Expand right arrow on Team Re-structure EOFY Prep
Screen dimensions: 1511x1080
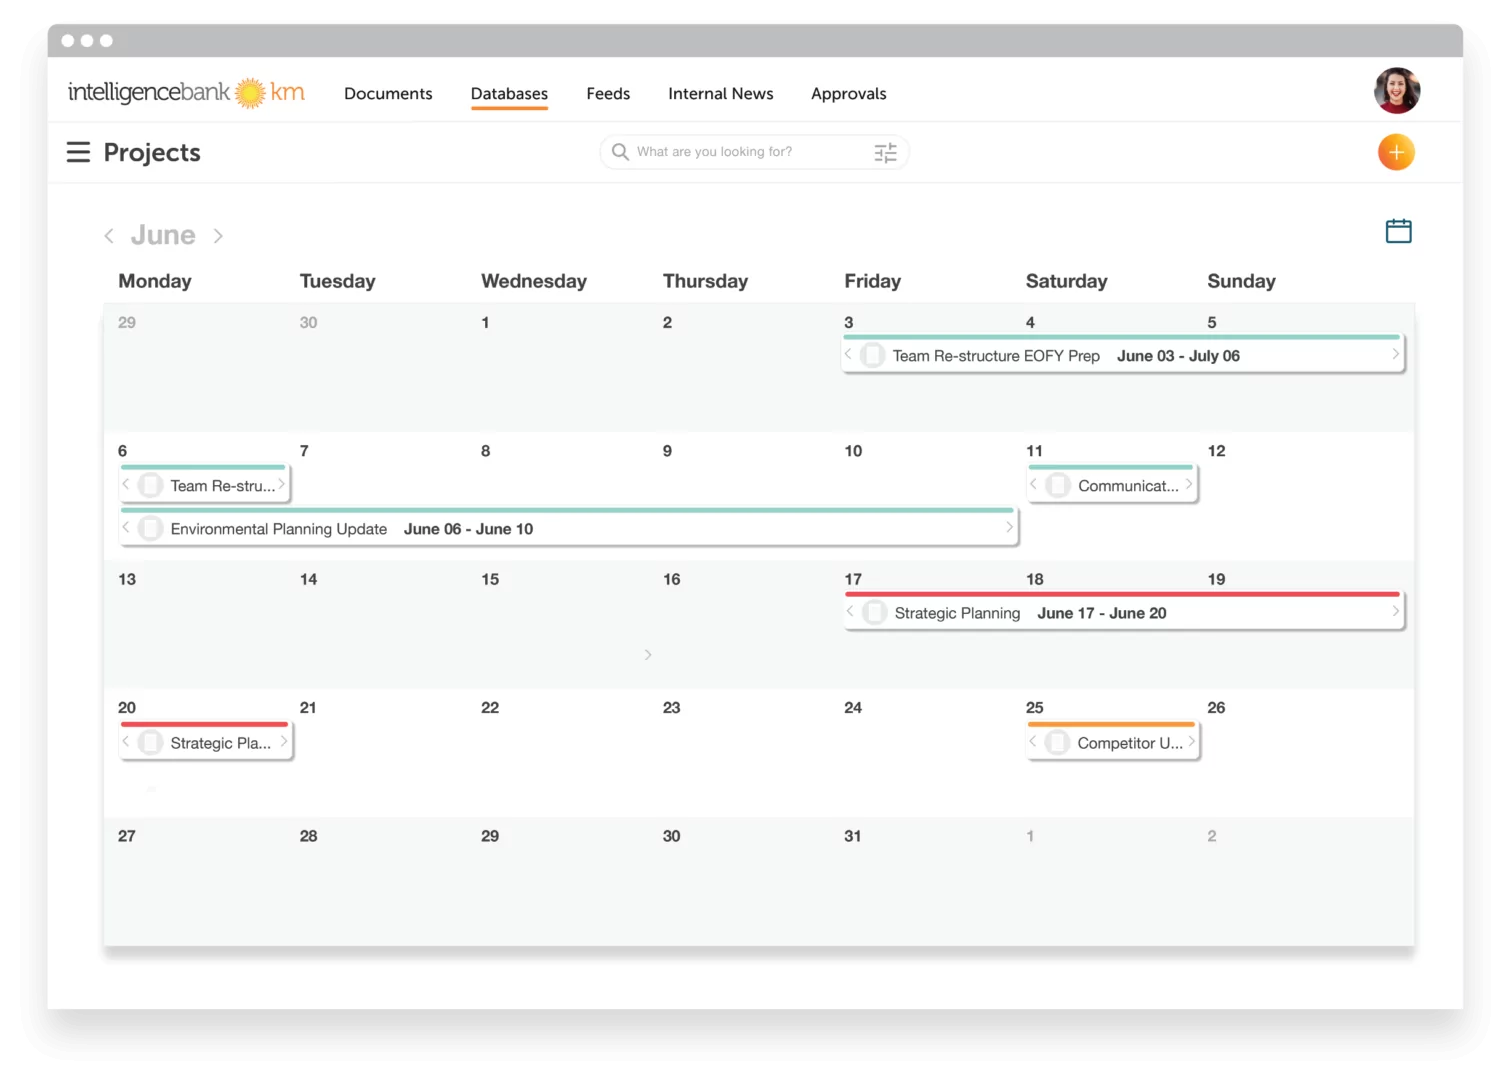(x=1395, y=354)
